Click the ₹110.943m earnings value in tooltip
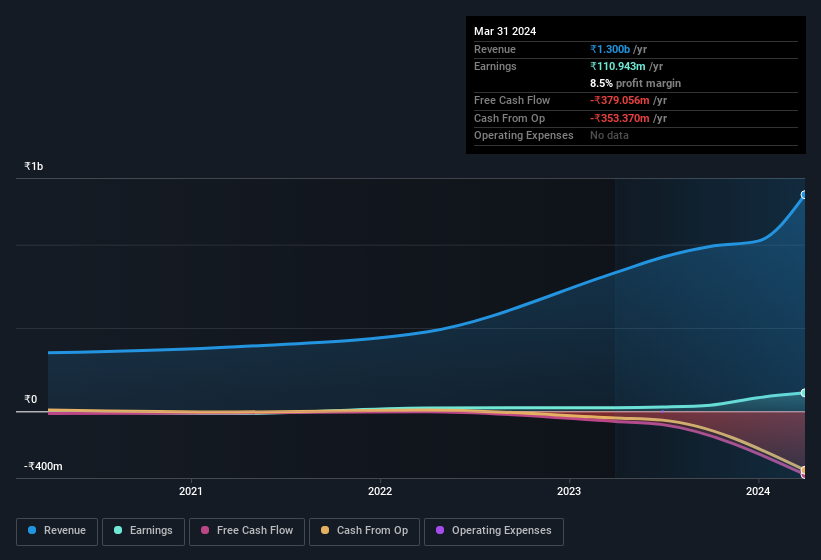 tap(618, 66)
